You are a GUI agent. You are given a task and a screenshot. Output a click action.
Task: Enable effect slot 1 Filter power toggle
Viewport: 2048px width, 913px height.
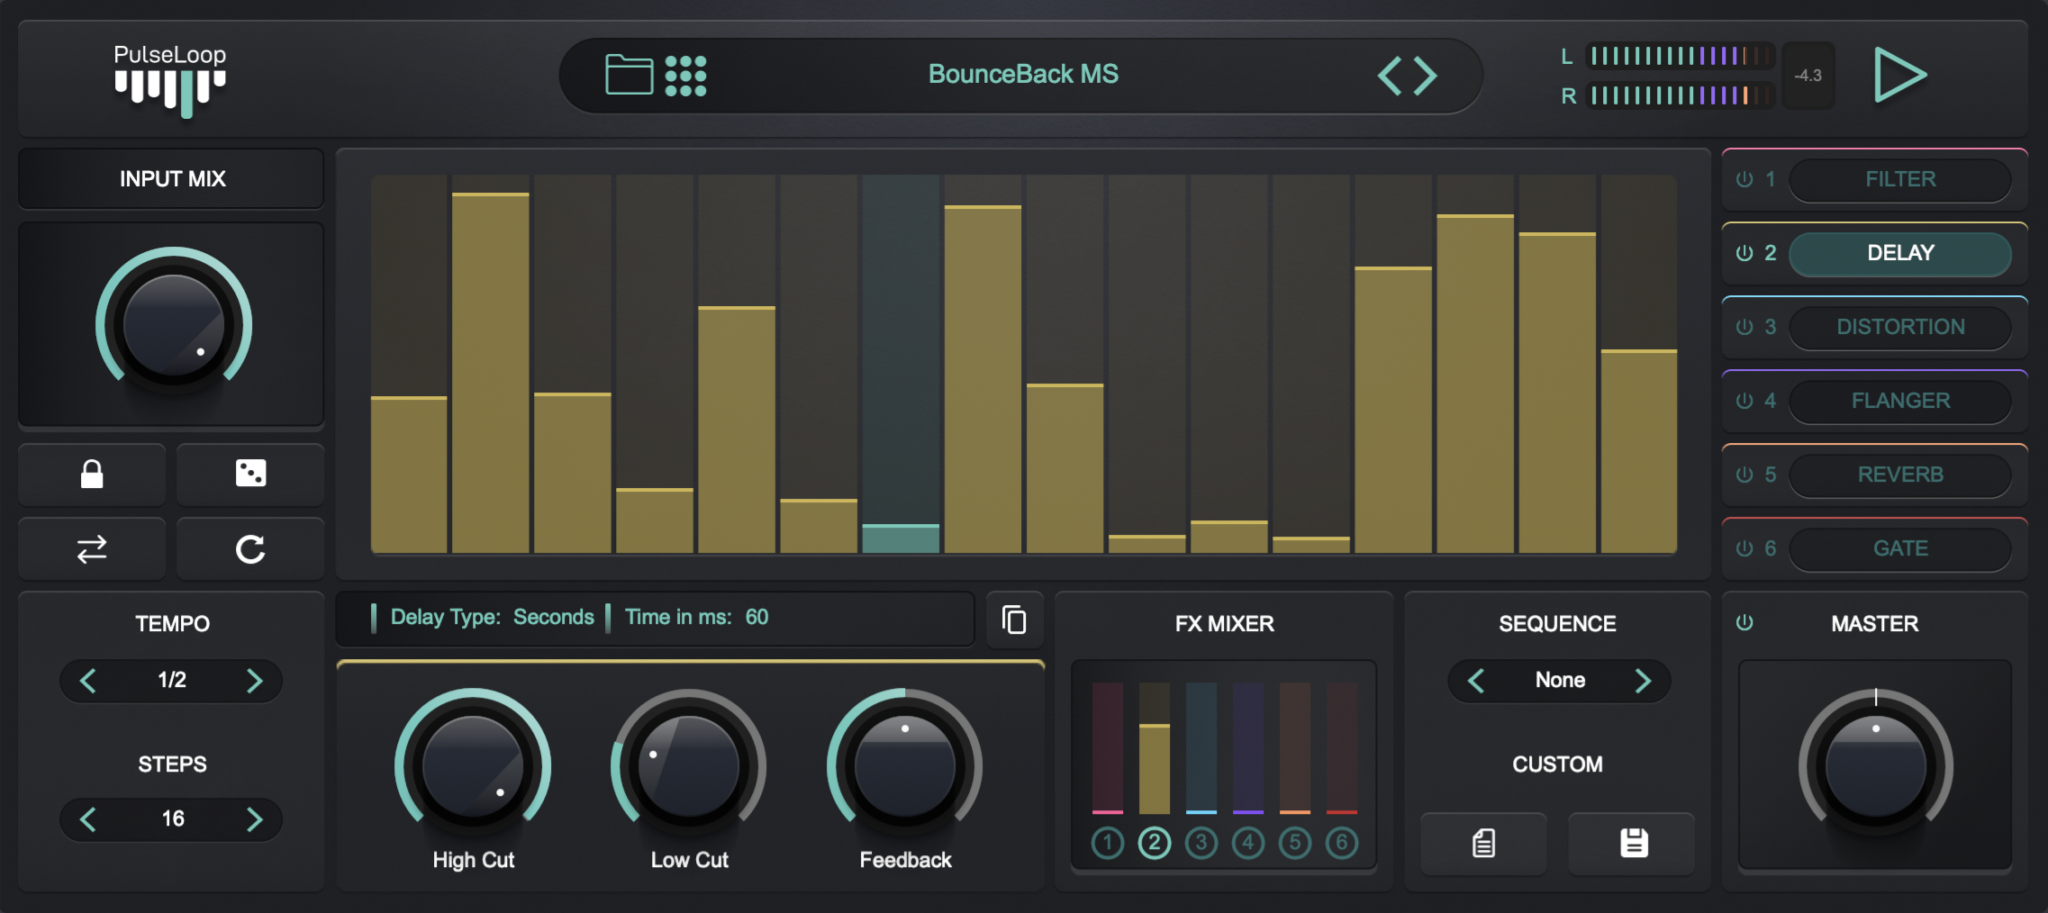[x=1742, y=179]
